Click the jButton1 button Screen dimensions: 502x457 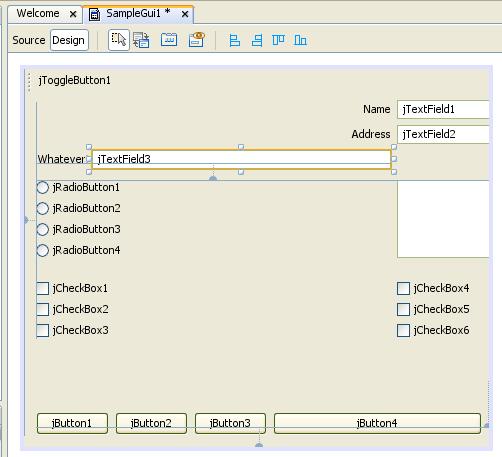(x=72, y=423)
